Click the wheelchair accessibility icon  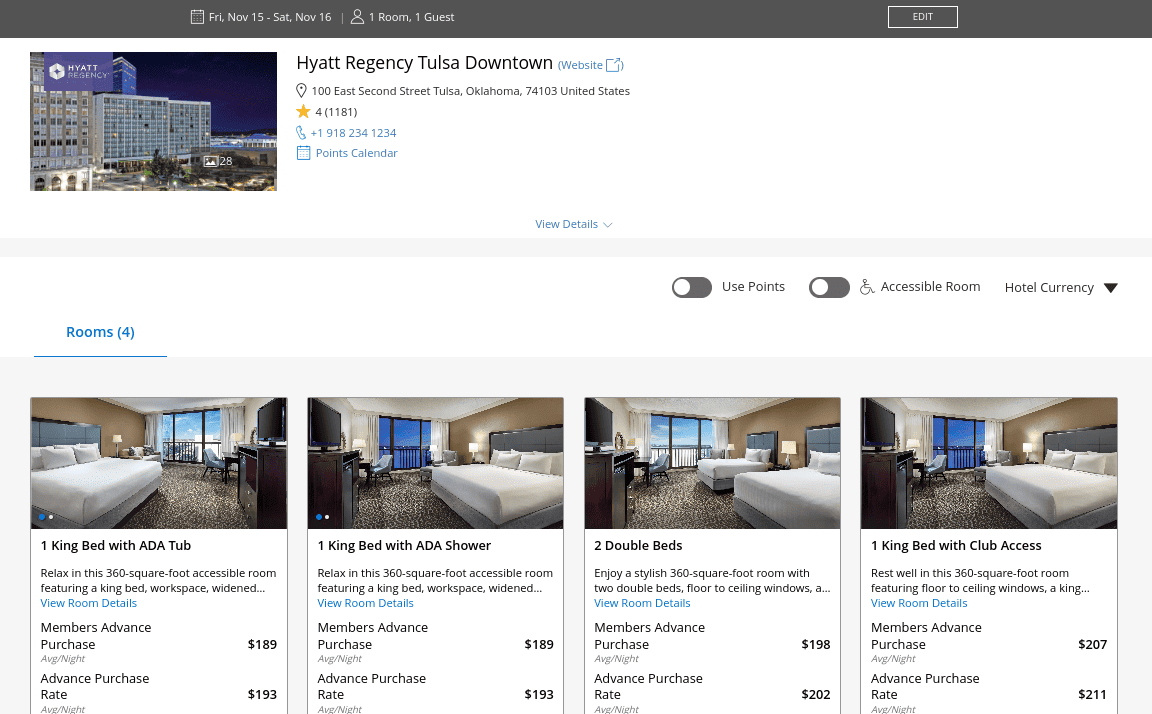(x=867, y=286)
